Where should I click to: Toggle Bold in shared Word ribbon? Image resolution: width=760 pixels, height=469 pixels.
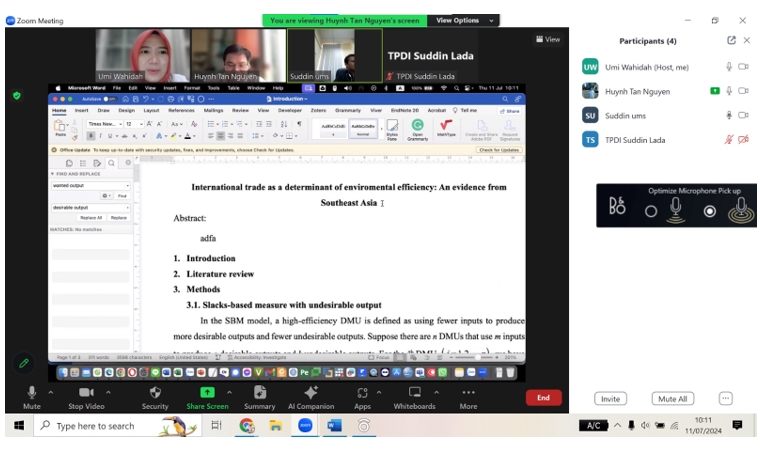click(x=91, y=136)
